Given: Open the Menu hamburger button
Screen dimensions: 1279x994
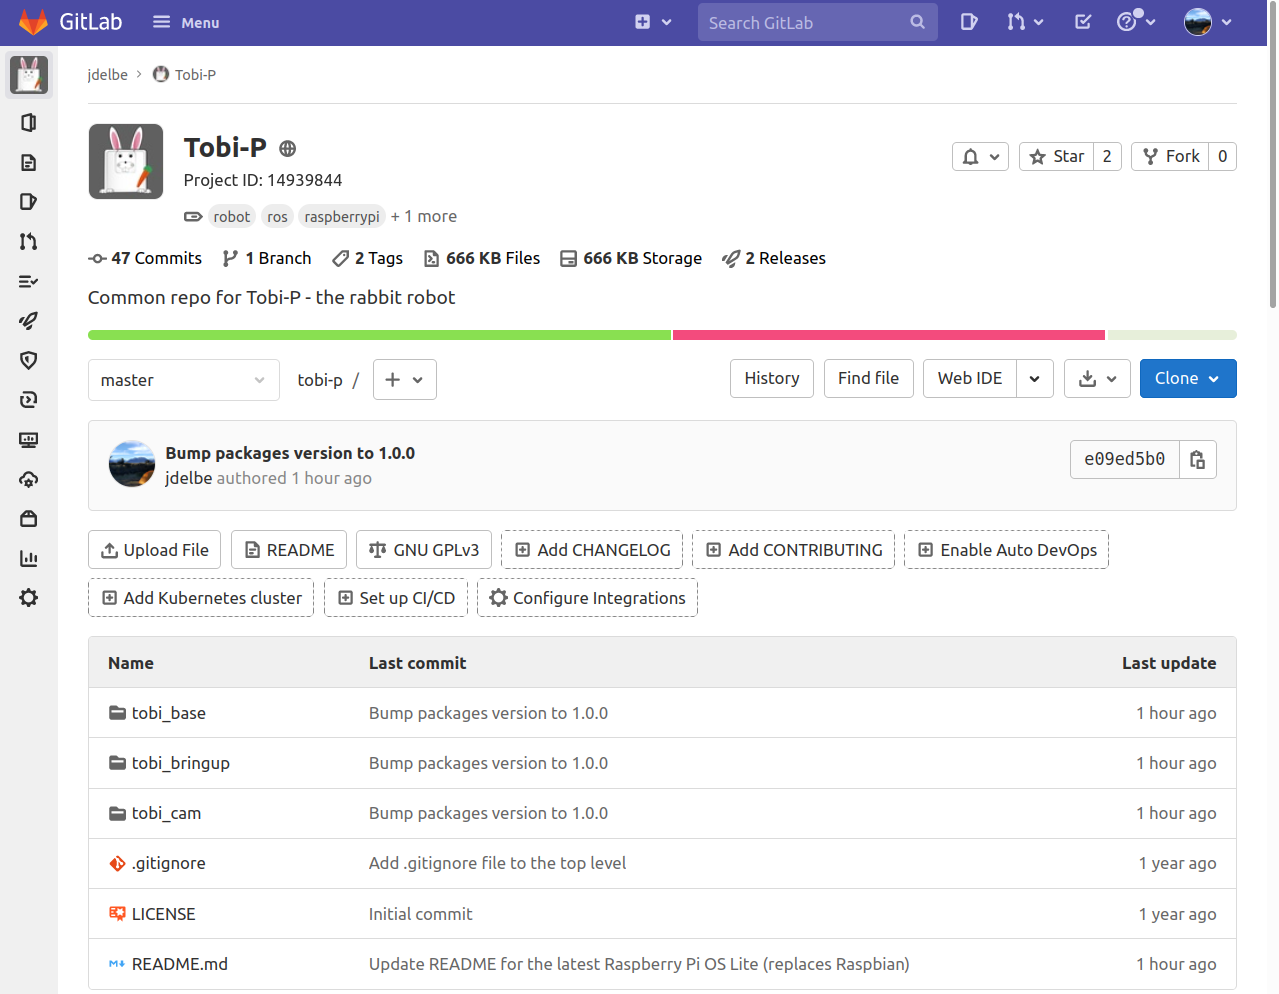Looking at the screenshot, I should [x=186, y=22].
